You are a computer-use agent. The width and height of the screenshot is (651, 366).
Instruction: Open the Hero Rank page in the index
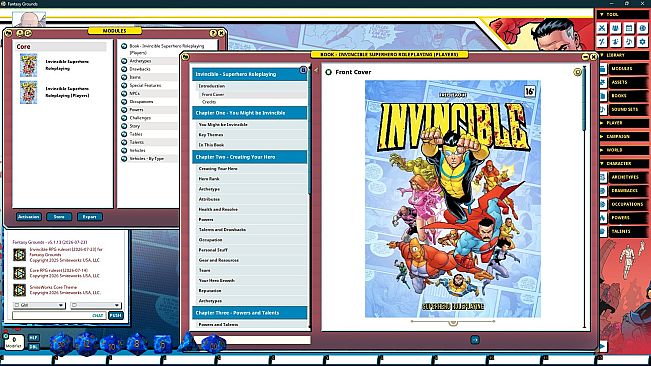[251, 179]
